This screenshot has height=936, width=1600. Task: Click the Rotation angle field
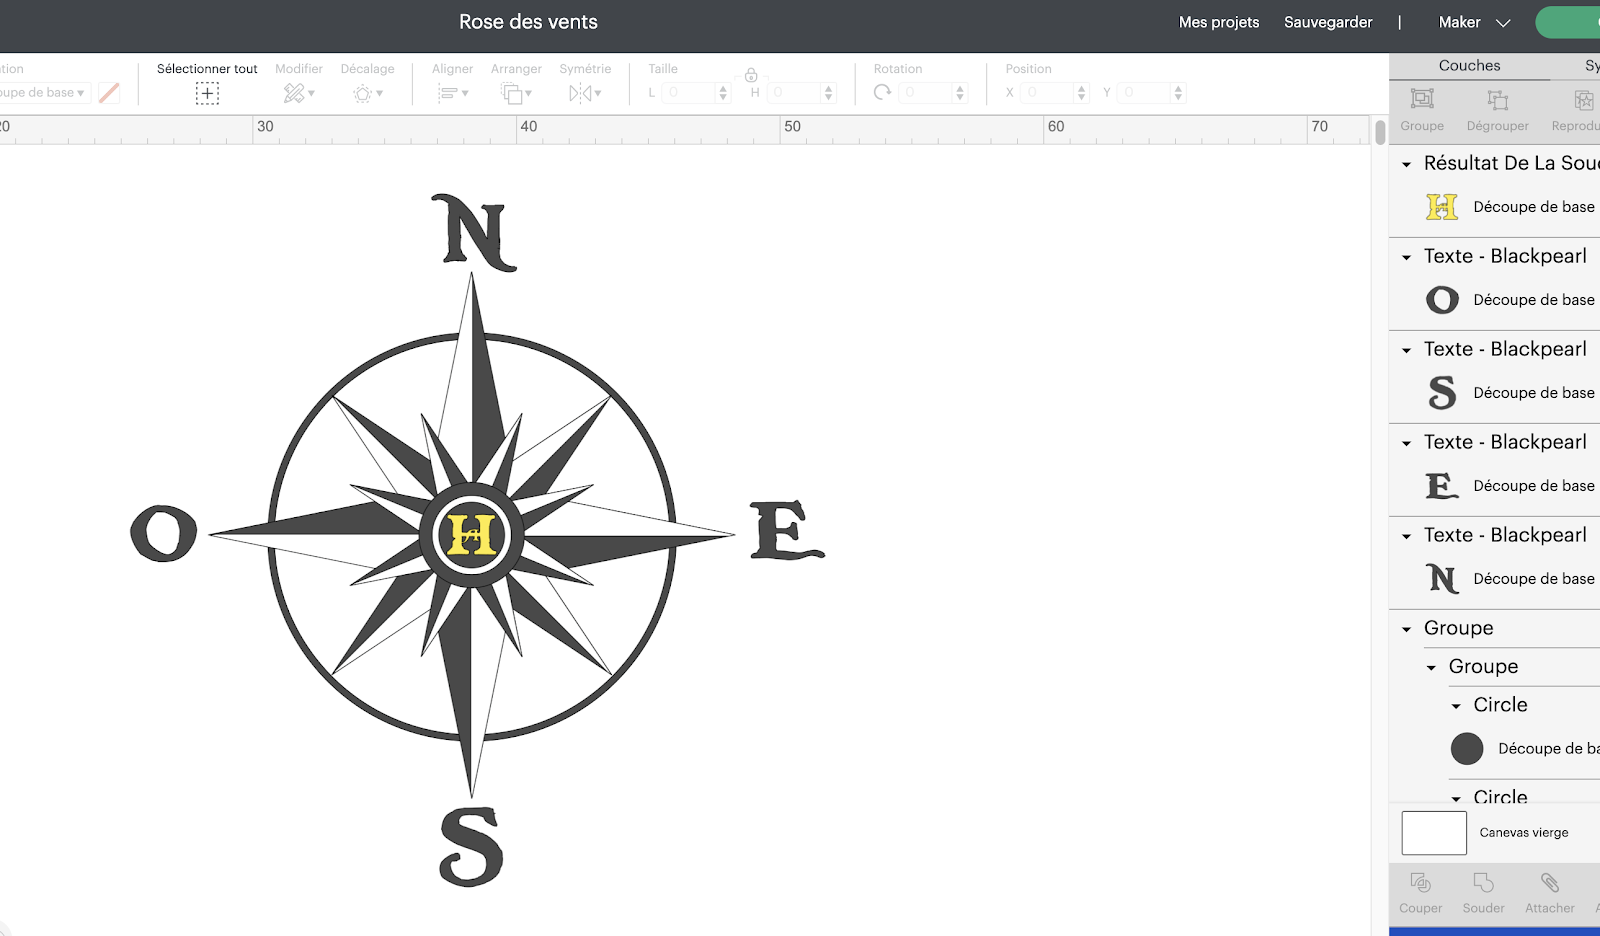point(925,93)
